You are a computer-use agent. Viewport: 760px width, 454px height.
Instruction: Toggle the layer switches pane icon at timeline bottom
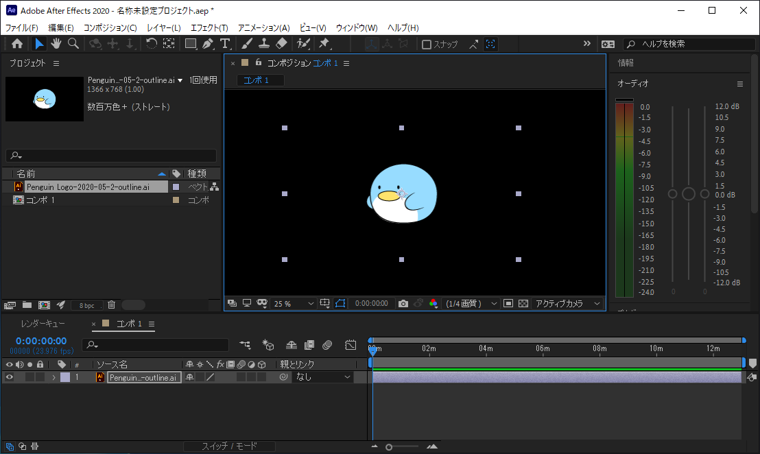(x=10, y=446)
